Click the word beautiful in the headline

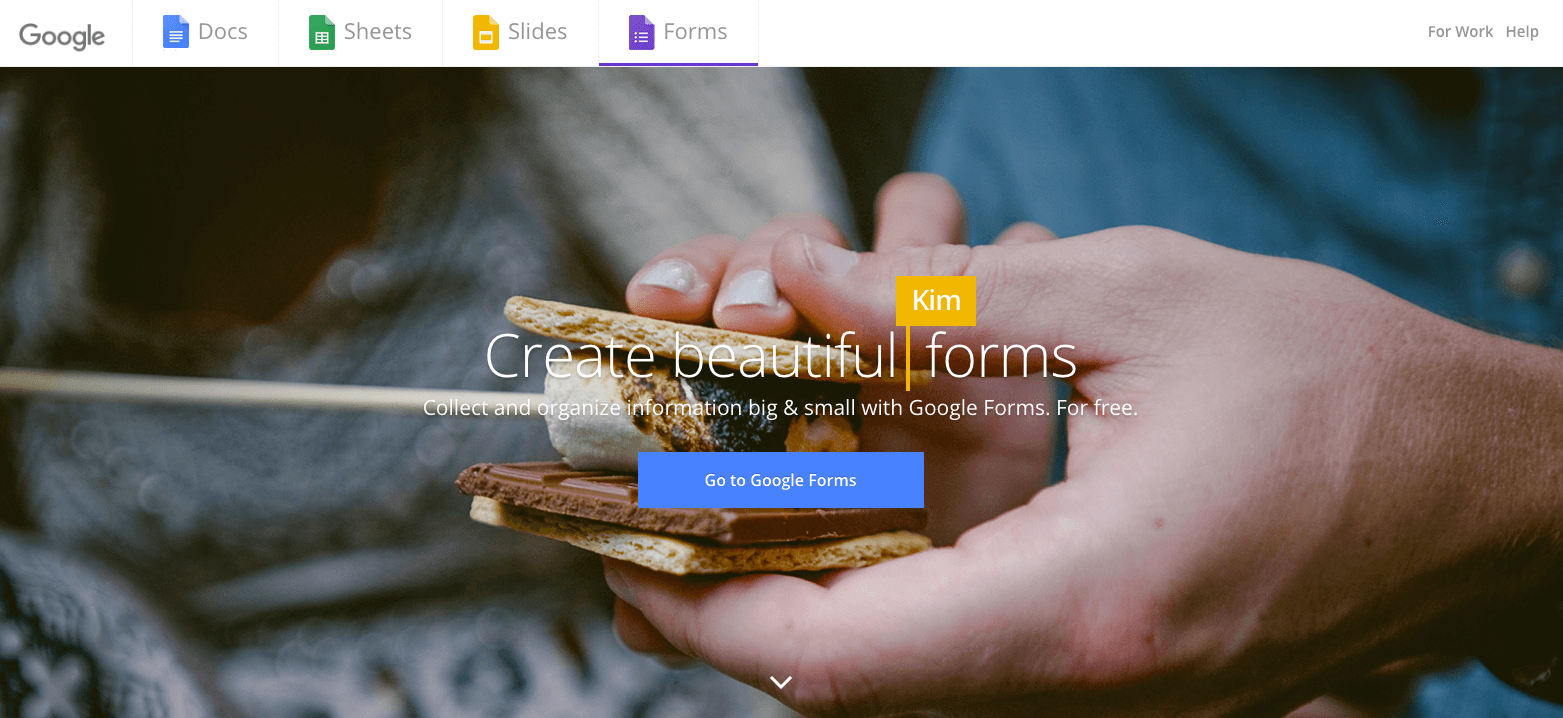click(x=785, y=356)
